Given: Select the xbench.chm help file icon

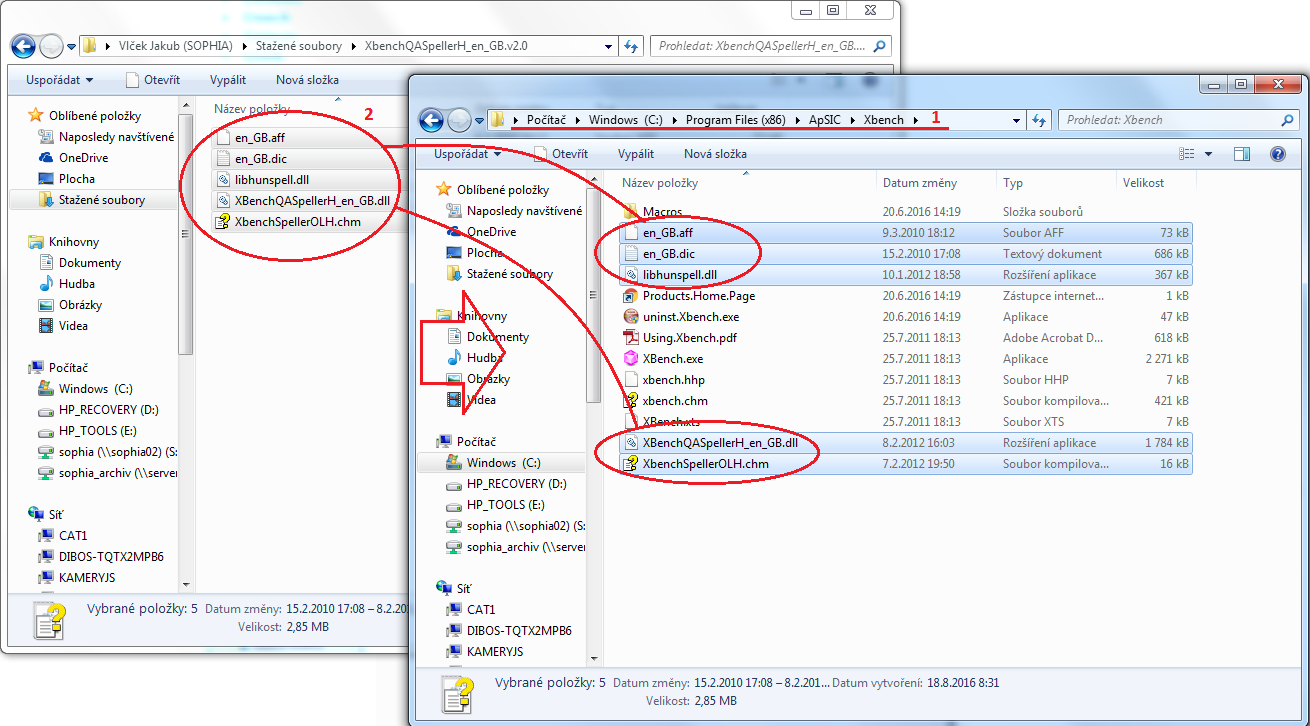Looking at the screenshot, I should click(x=631, y=401).
